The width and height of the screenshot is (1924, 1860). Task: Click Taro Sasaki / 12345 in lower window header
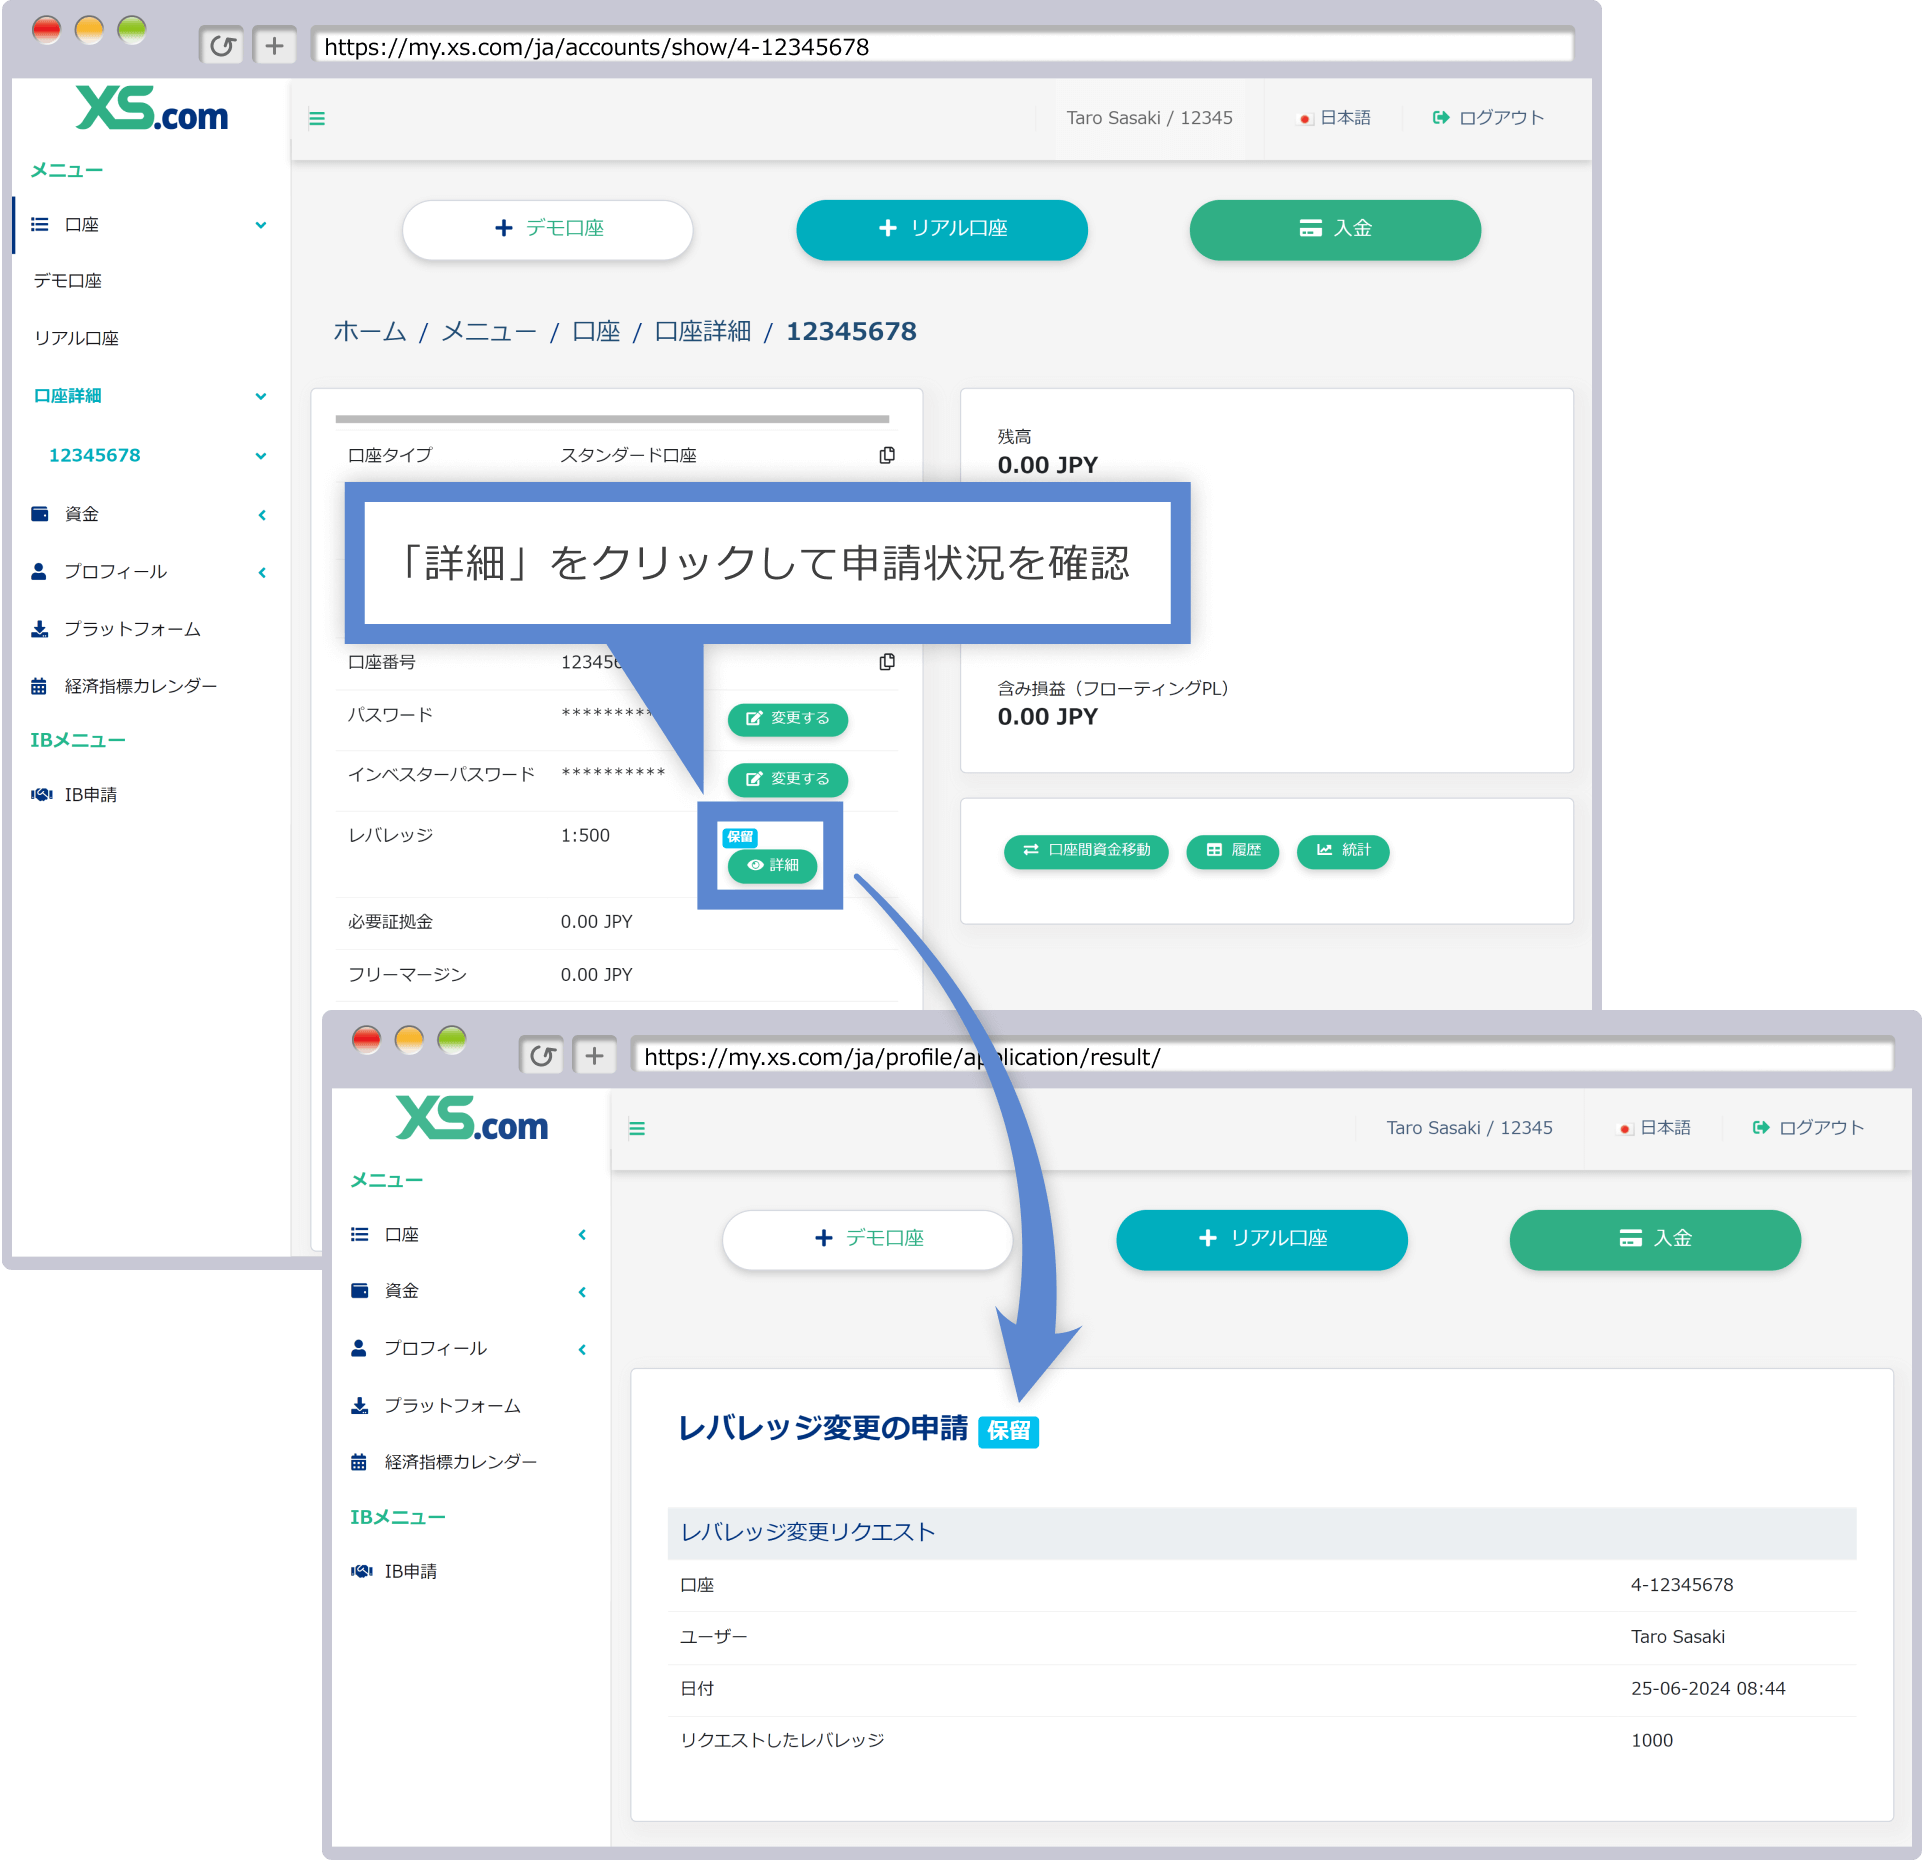[x=1470, y=1128]
